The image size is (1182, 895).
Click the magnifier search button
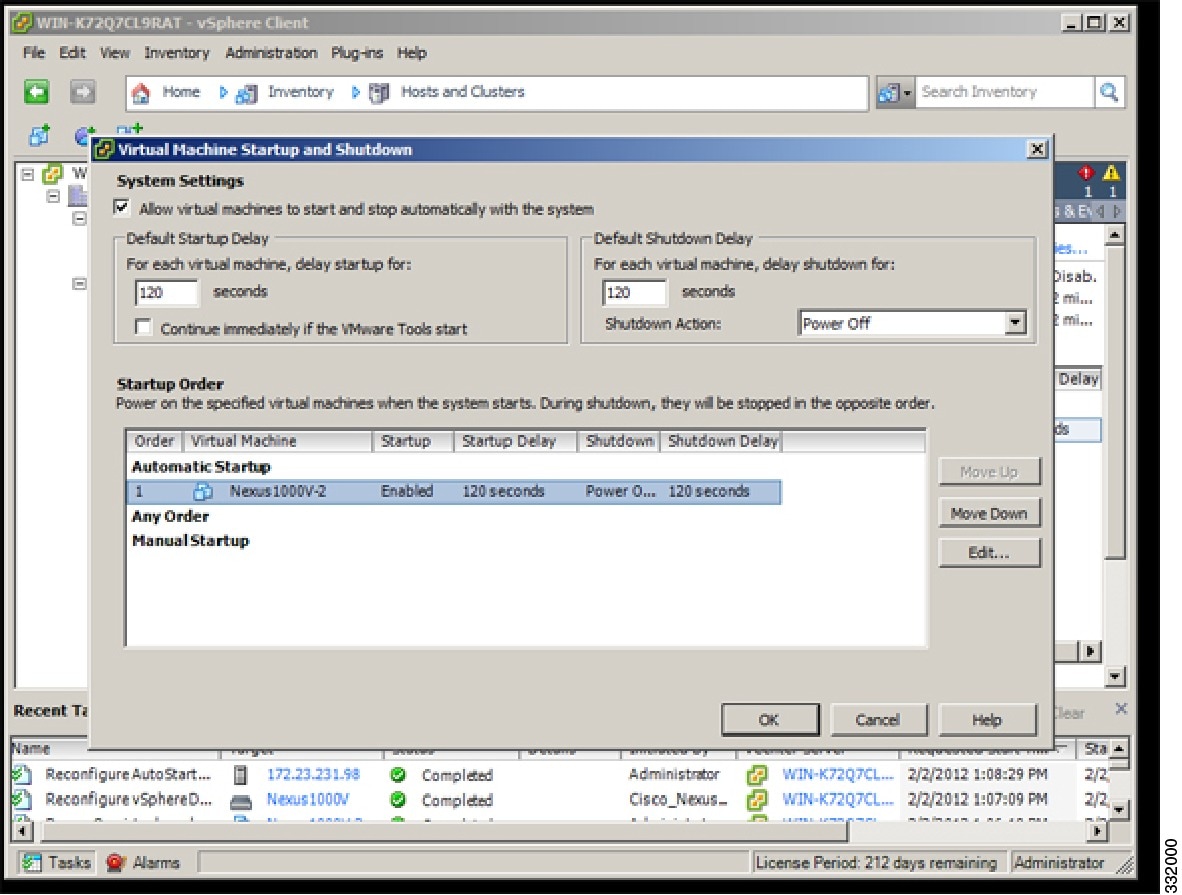[1109, 92]
